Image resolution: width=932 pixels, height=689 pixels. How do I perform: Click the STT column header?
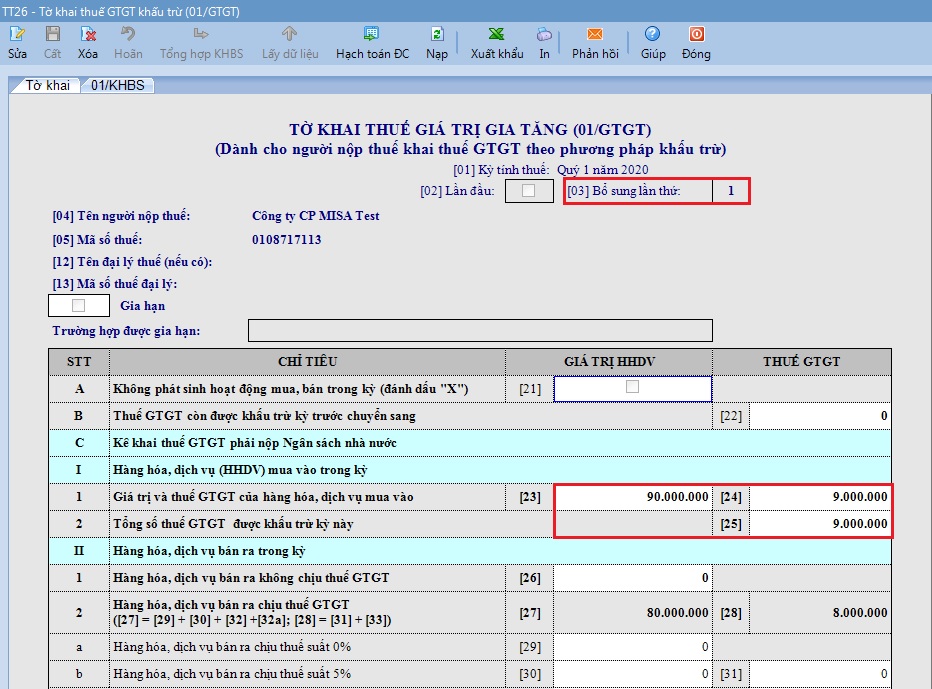coord(79,361)
